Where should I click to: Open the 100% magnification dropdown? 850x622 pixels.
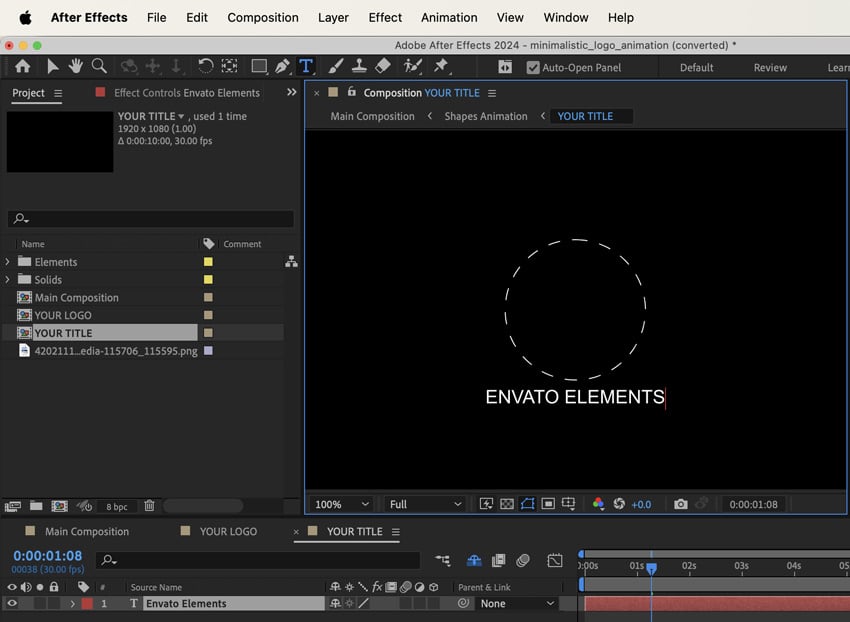[342, 504]
